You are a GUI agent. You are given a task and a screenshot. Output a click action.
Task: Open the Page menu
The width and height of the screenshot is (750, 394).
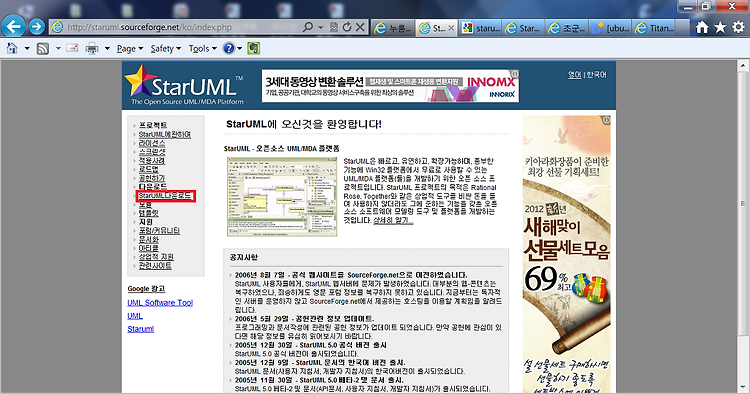coord(130,49)
